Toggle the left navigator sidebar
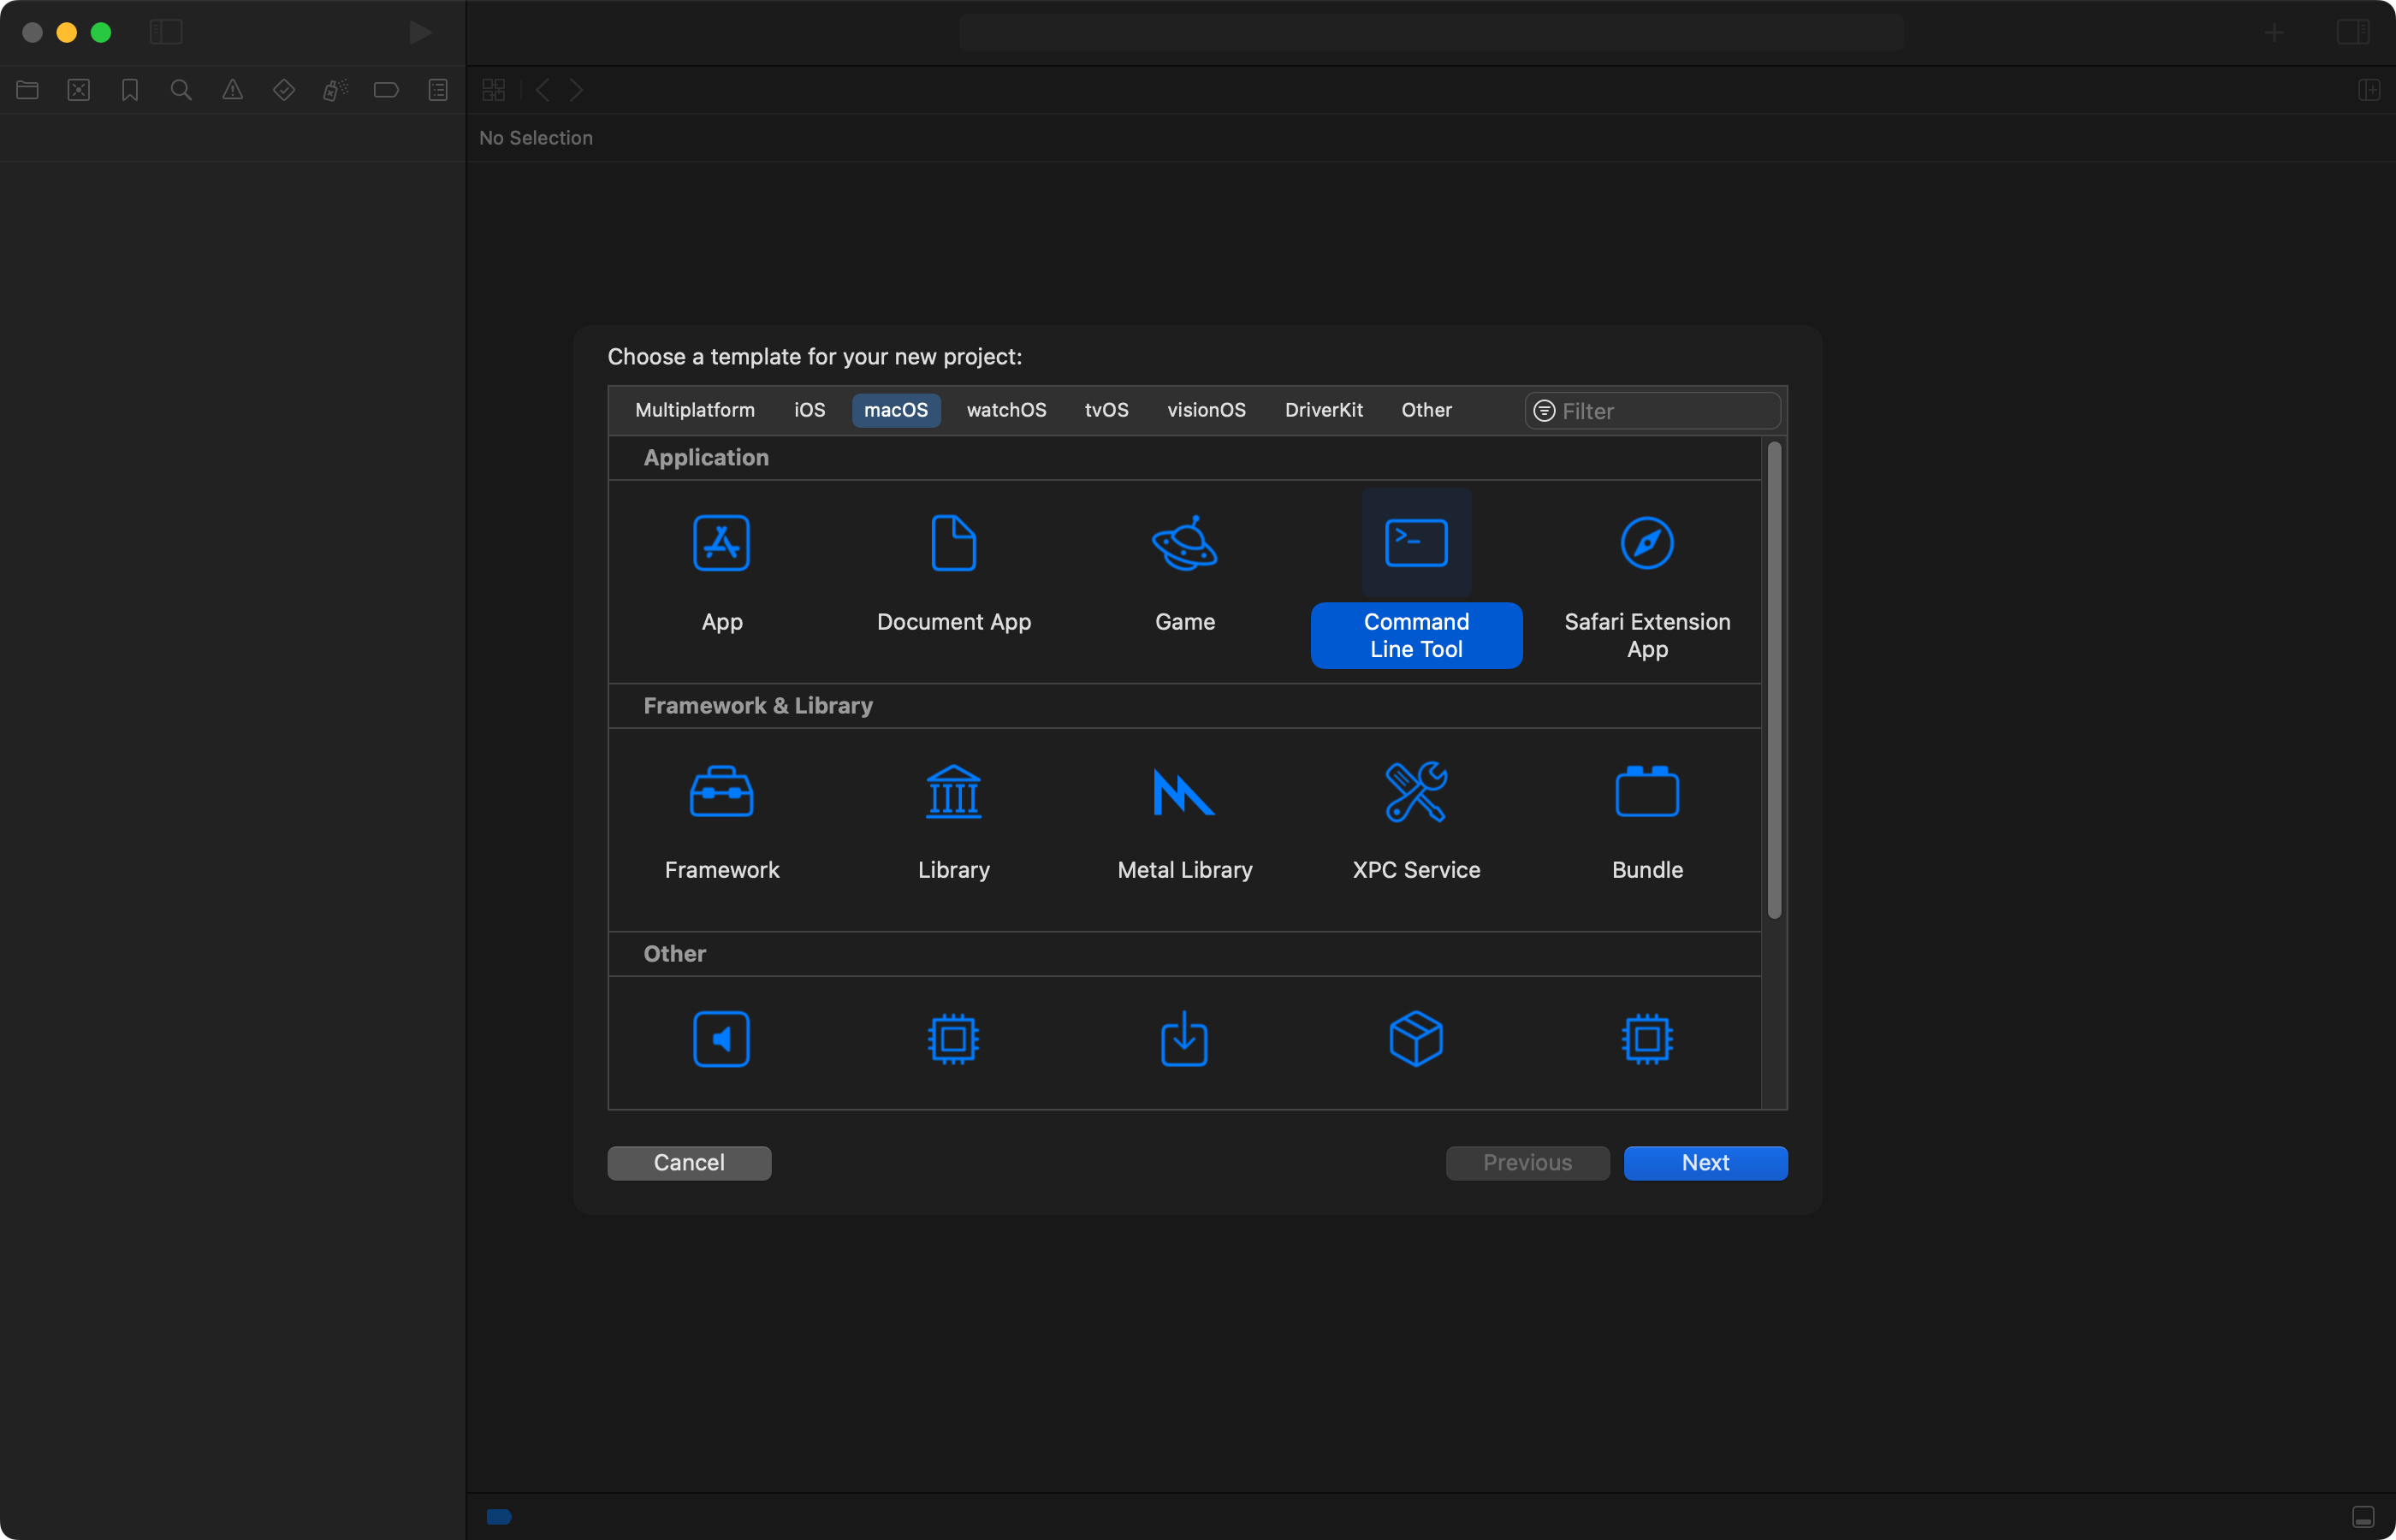 [166, 32]
